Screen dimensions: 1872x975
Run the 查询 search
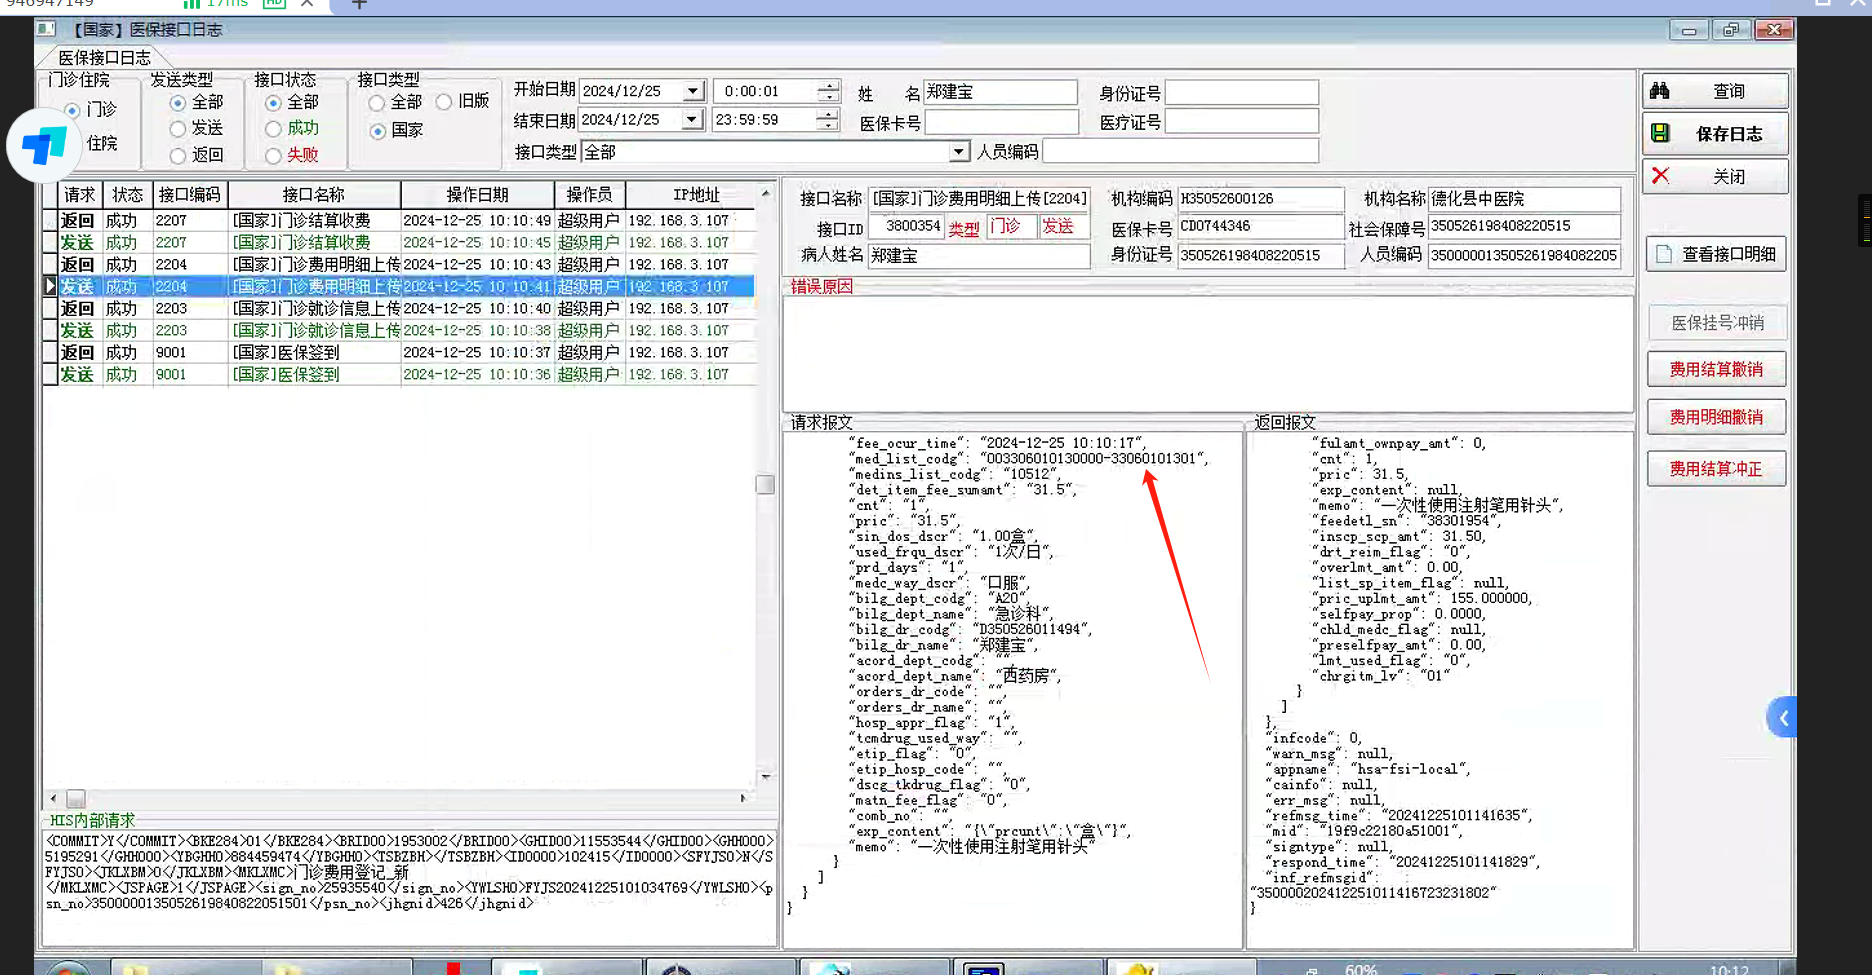(x=1715, y=91)
